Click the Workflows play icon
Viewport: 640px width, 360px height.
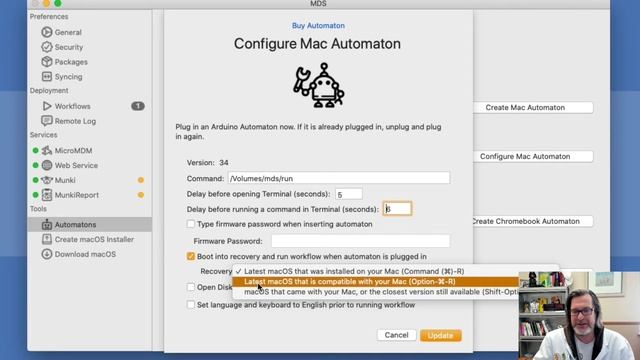(x=47, y=106)
